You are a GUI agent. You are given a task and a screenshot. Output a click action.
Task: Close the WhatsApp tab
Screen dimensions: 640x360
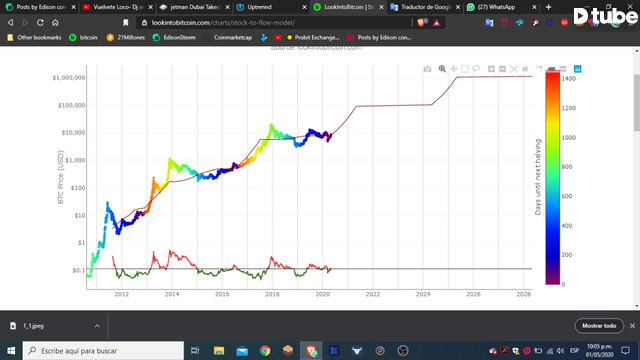click(x=534, y=7)
